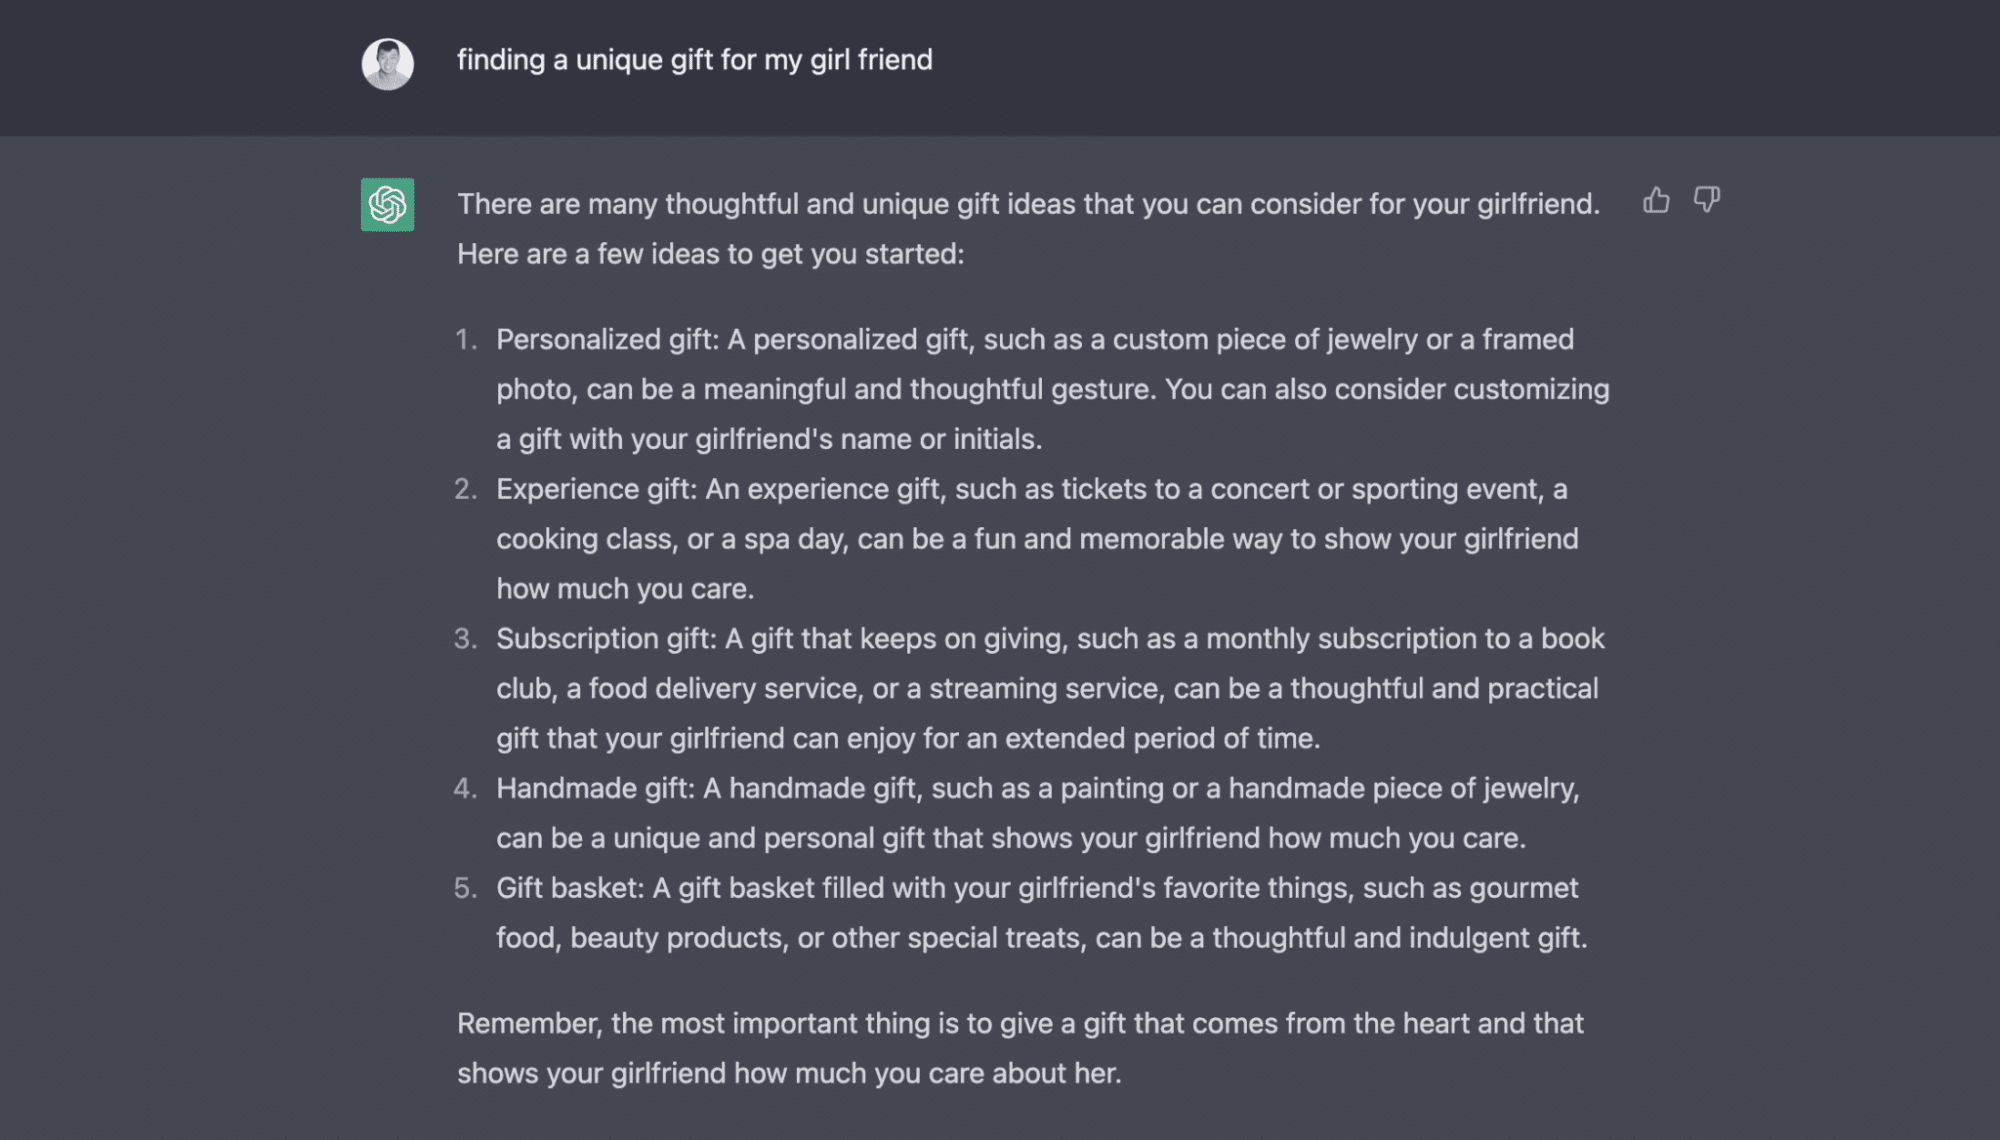
Task: Click the green ChatGPT logo icon
Action: click(x=388, y=205)
